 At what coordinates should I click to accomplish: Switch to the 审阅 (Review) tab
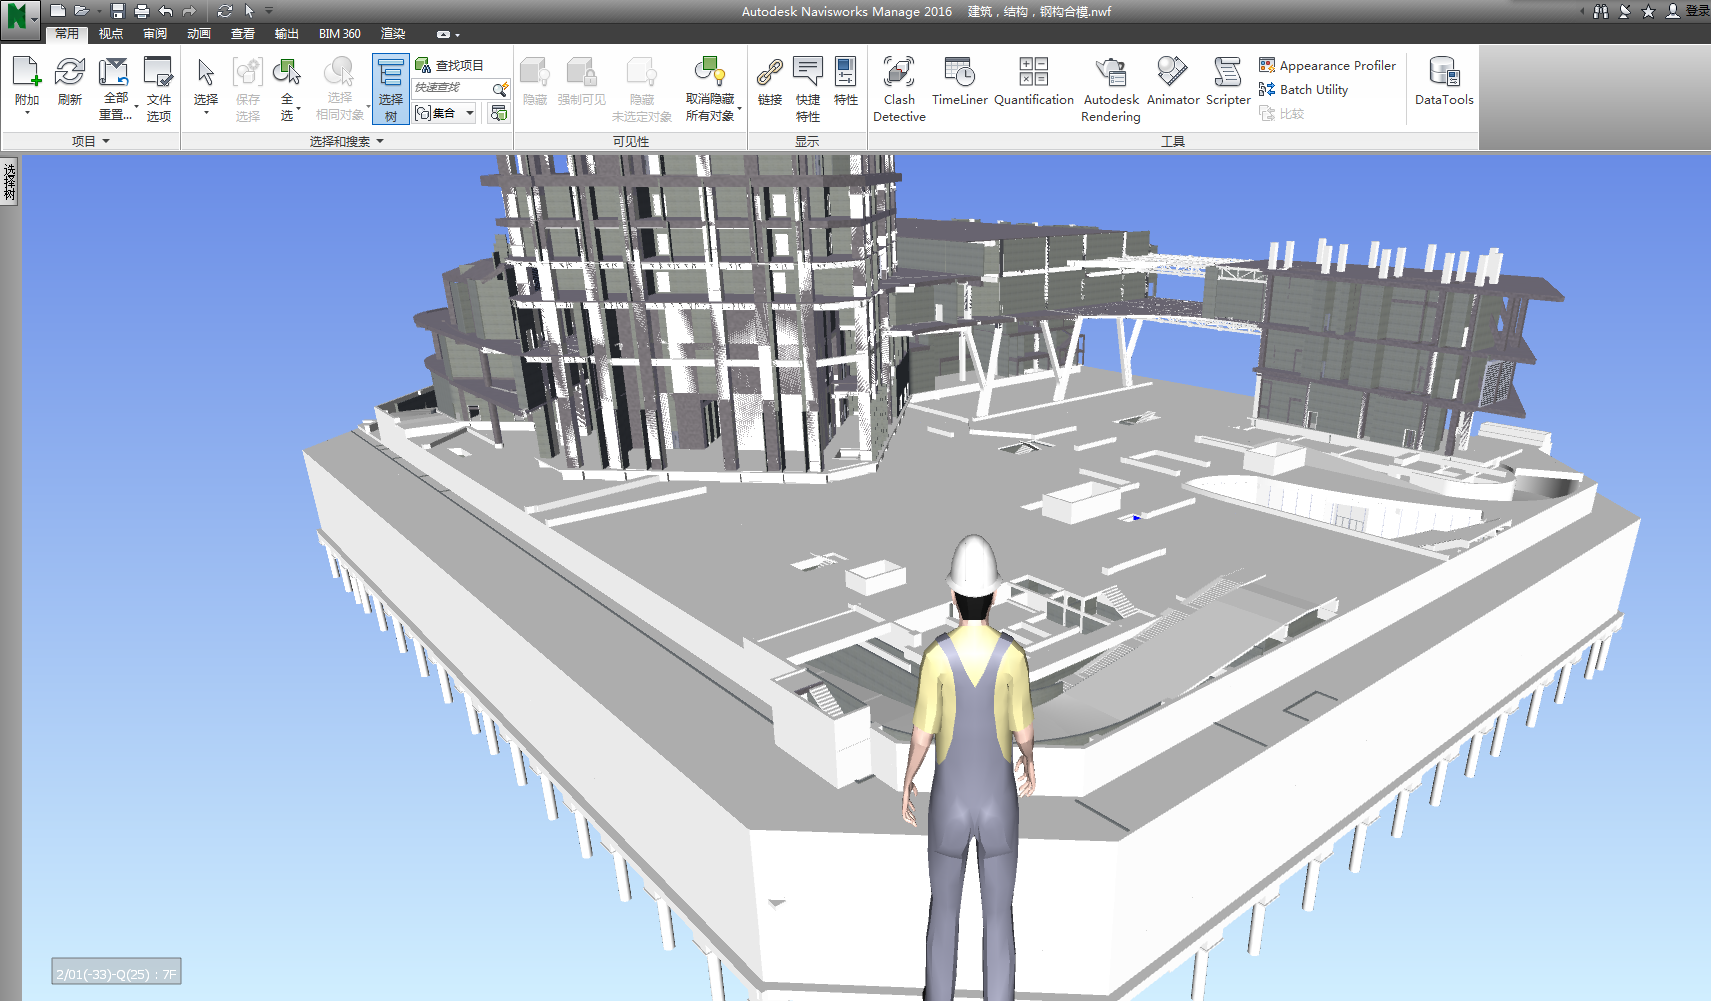pyautogui.click(x=155, y=34)
